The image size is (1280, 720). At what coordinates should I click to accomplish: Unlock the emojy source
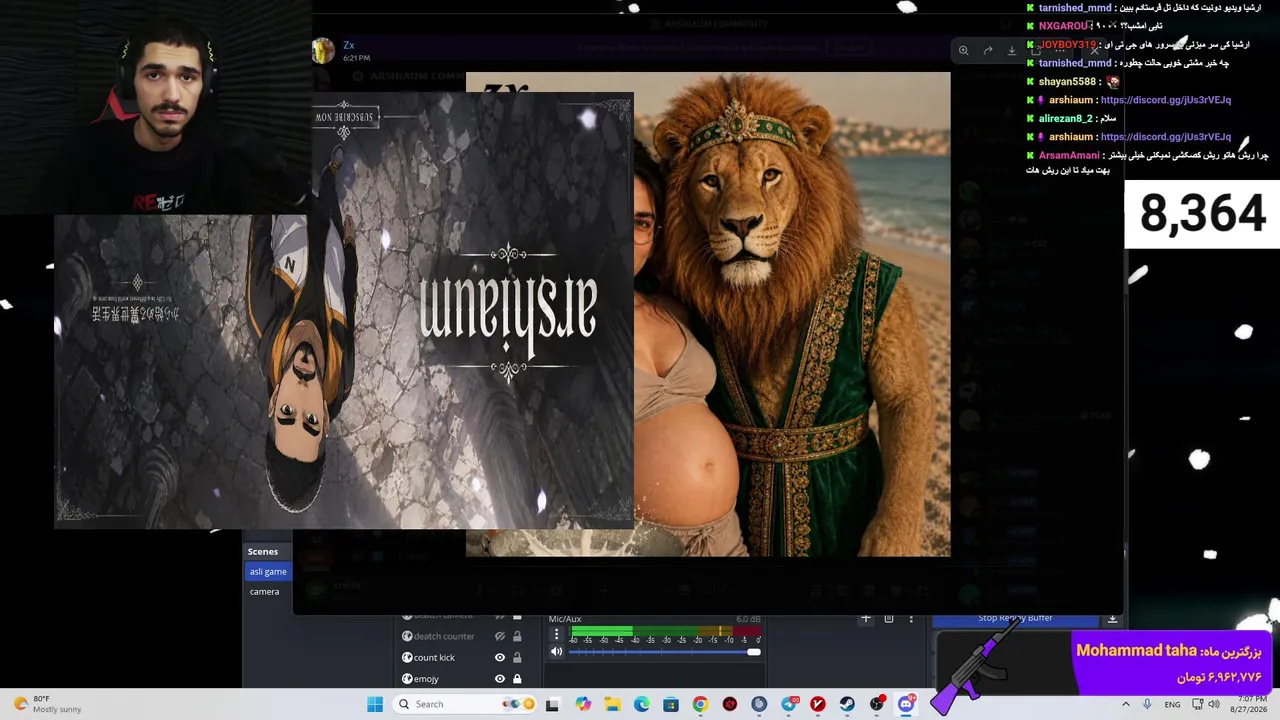517,679
